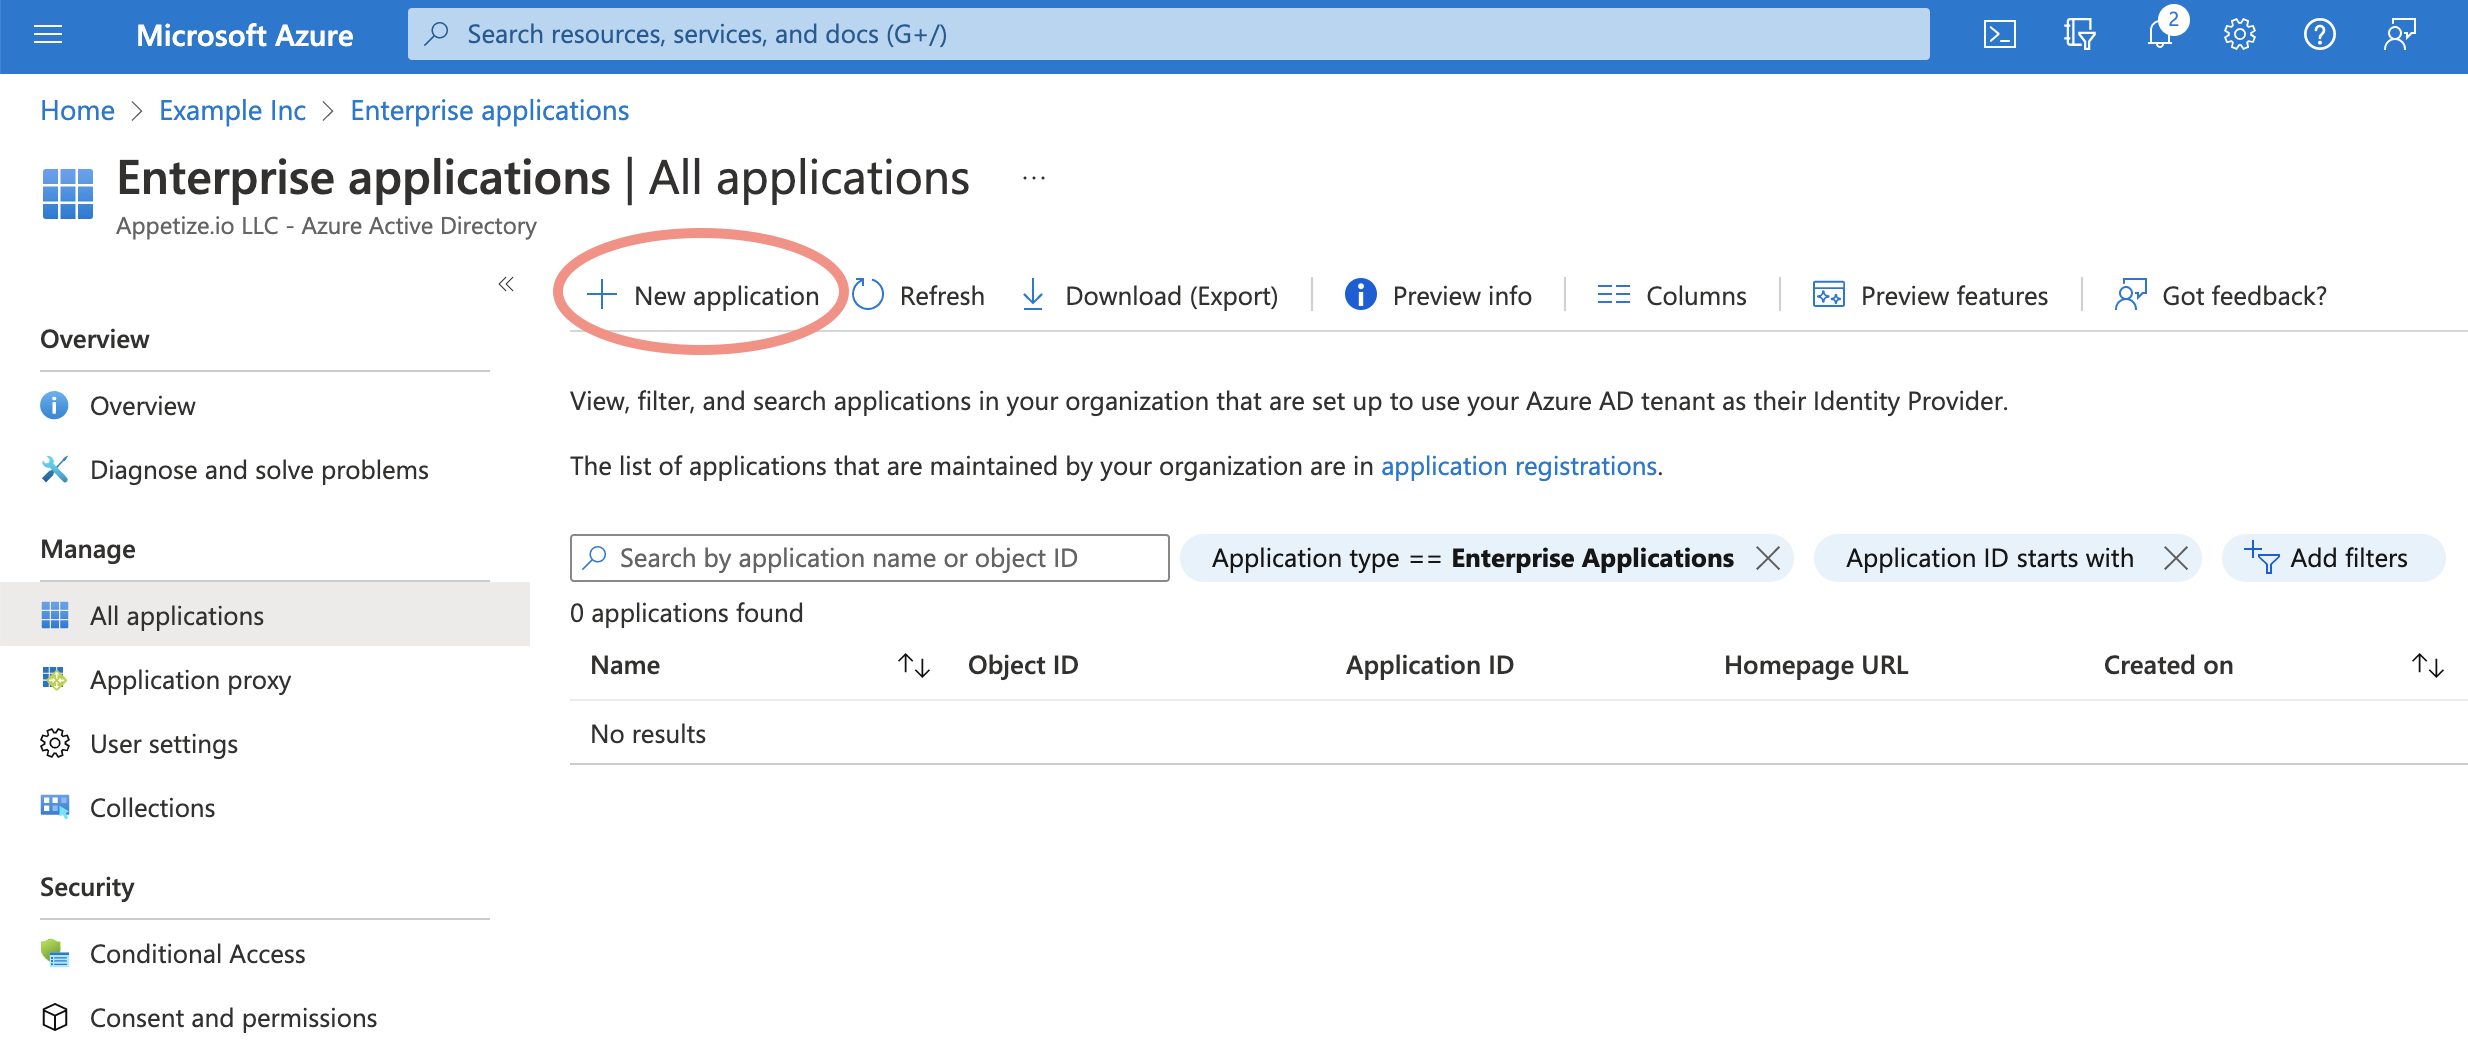Remove the Enterprise Applications filter
Image resolution: width=2468 pixels, height=1064 pixels.
pyautogui.click(x=1769, y=557)
